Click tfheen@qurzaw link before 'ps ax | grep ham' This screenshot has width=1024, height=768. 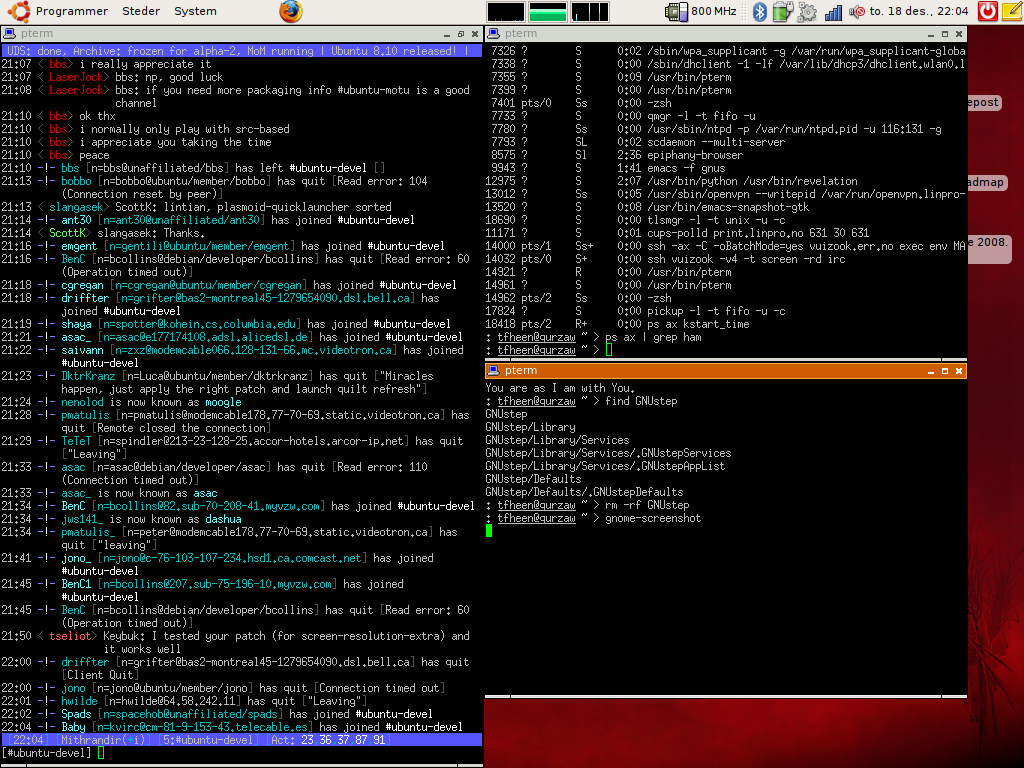point(536,338)
